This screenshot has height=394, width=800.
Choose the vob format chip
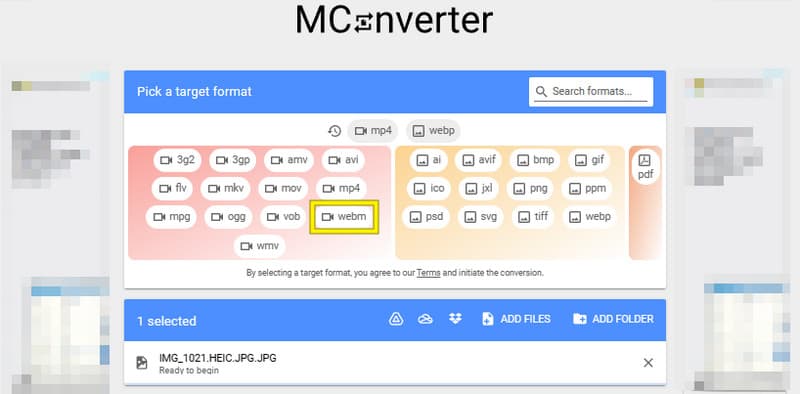click(283, 217)
